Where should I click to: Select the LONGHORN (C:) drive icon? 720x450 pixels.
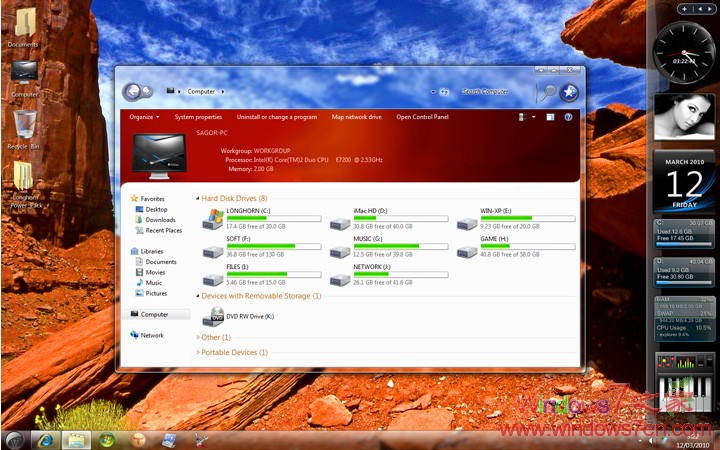tap(213, 219)
